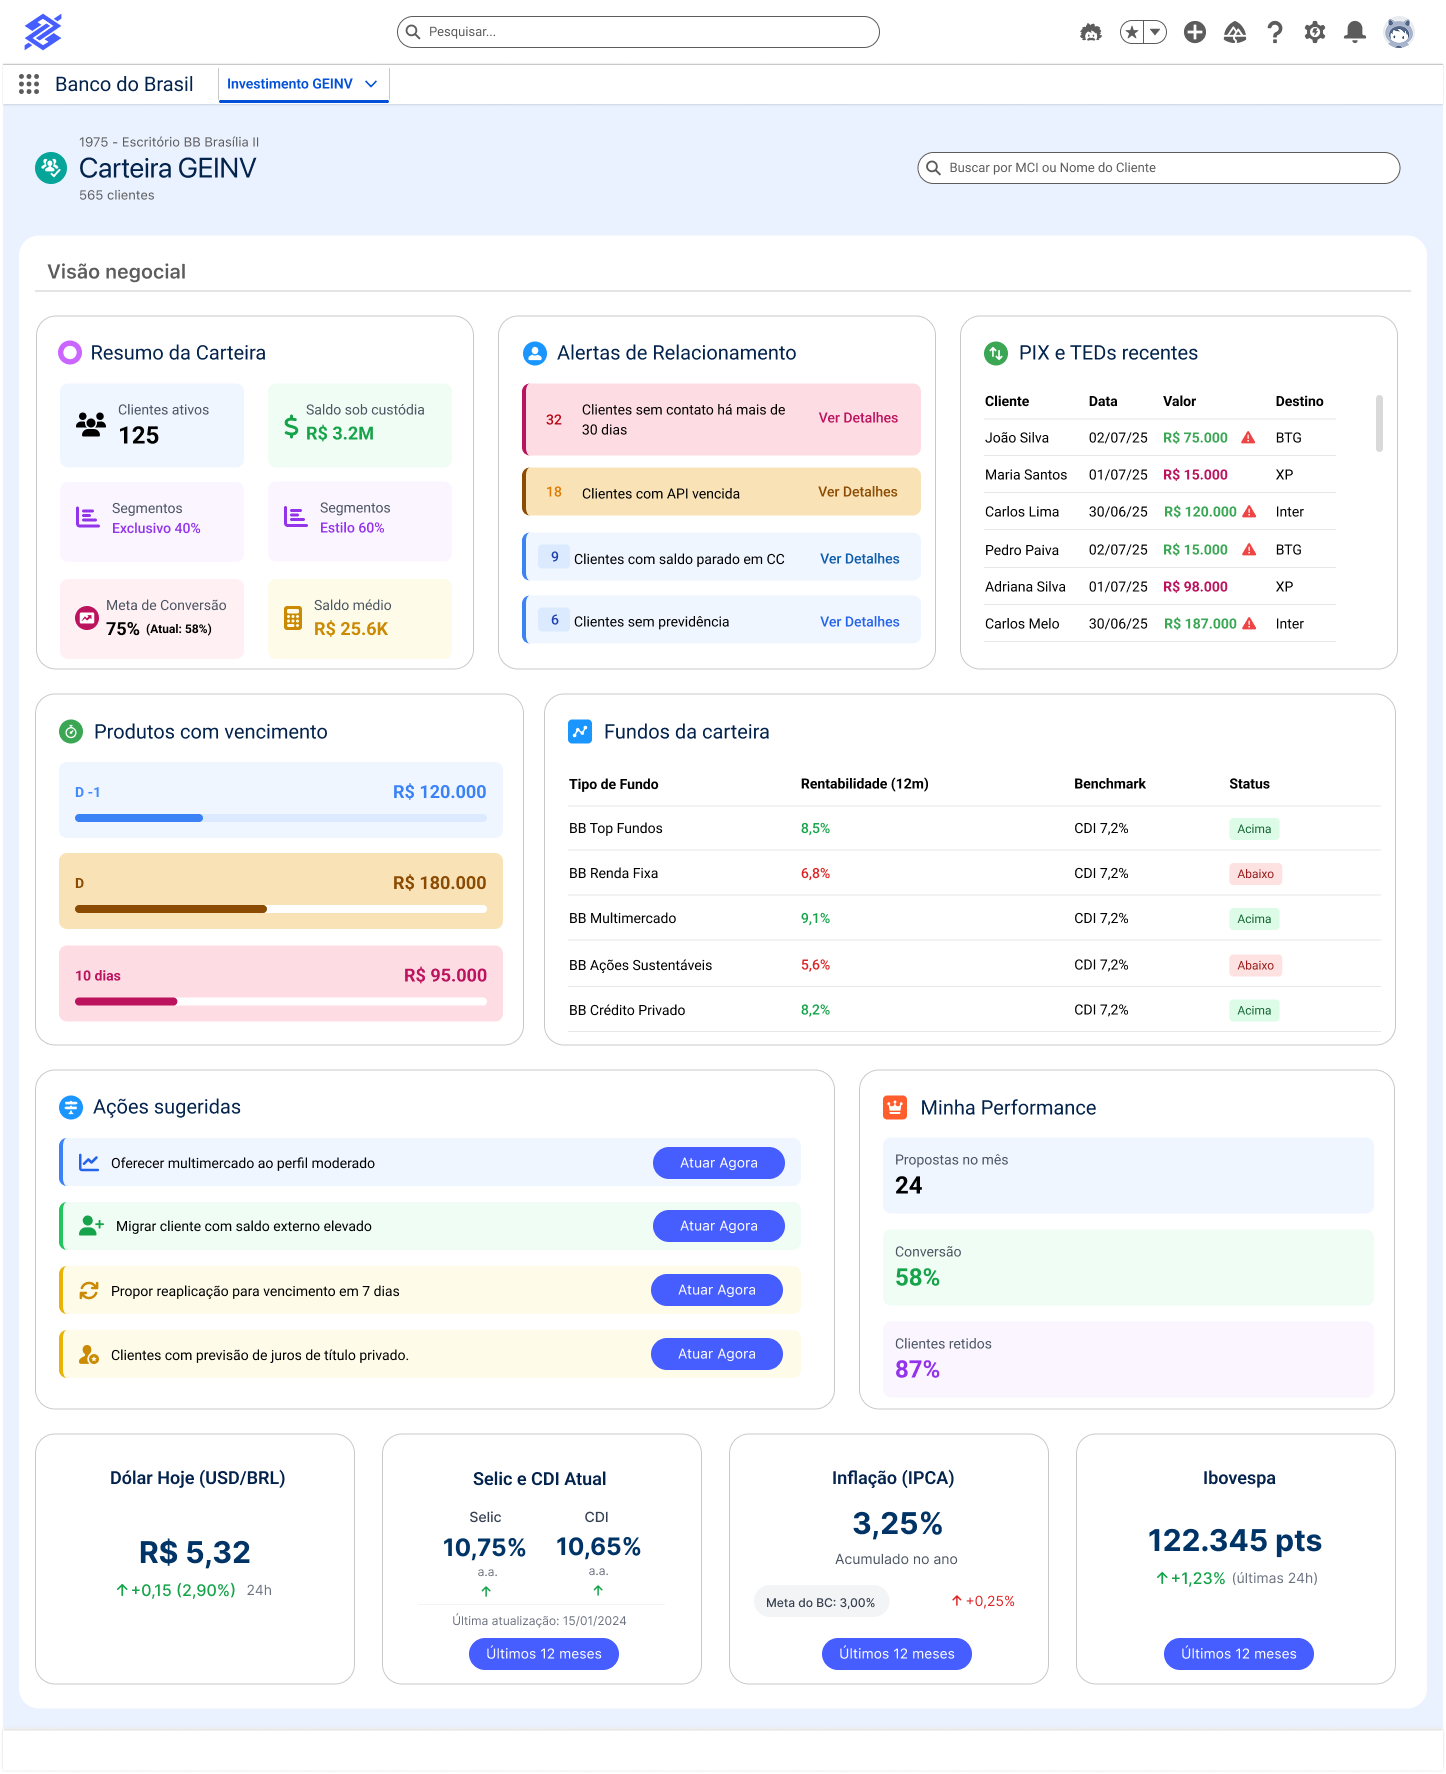Screen dimensions: 1446x1774
Task: Click the Banco do Brasil app name
Action: (124, 84)
